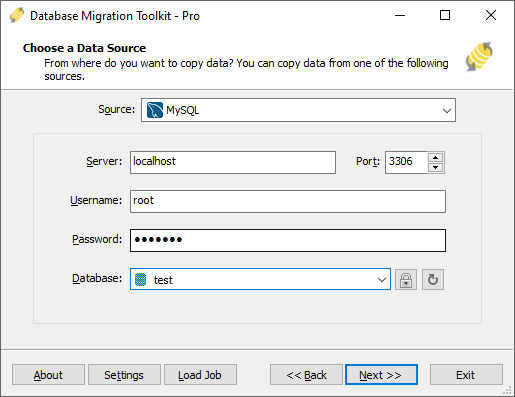Decrease the Port value with down arrow
This screenshot has width=515, height=397.
435,167
